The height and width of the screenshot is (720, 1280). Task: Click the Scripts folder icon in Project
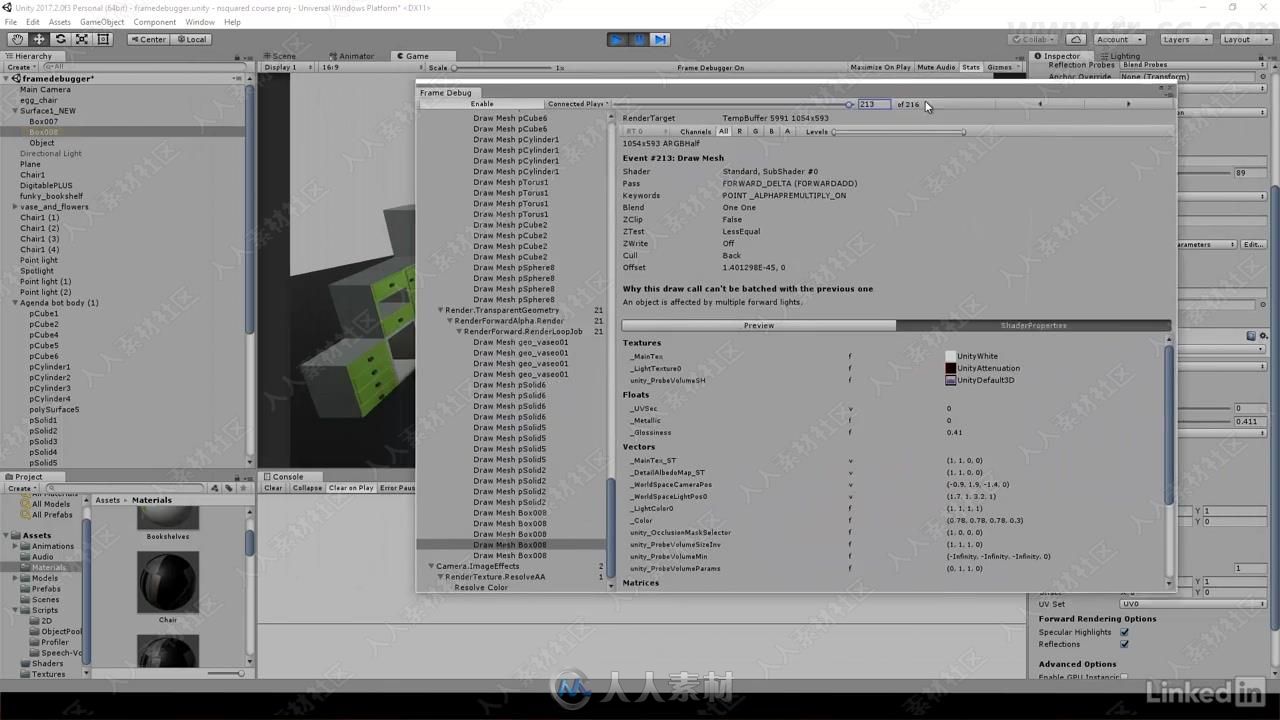coord(24,610)
